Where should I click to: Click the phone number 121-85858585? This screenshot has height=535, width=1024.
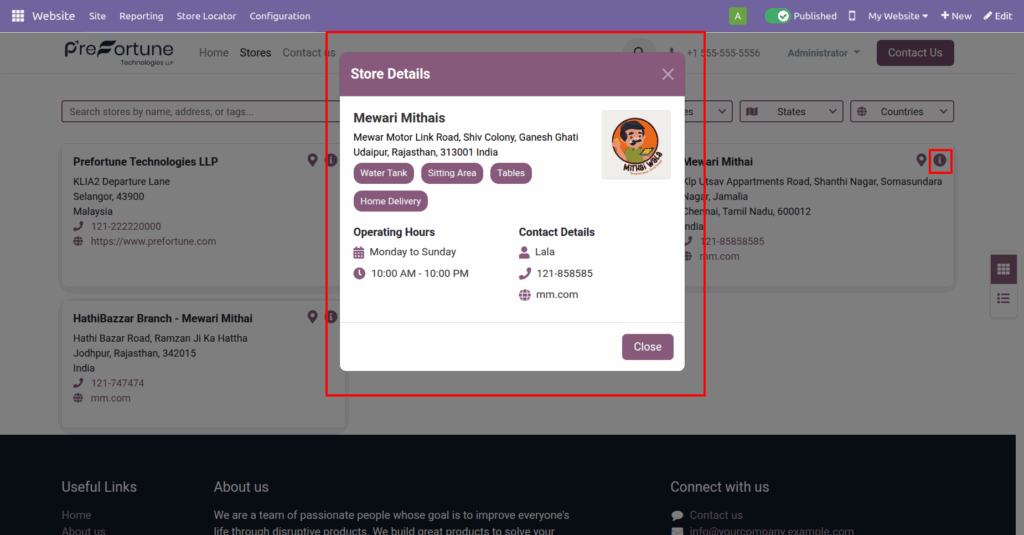731,241
